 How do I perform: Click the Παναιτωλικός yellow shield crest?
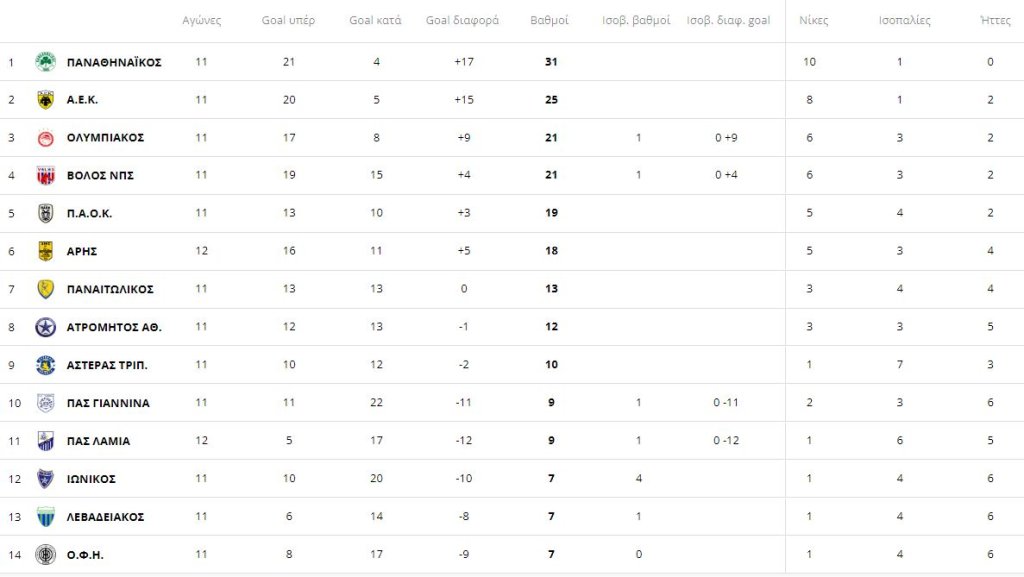[x=45, y=288]
